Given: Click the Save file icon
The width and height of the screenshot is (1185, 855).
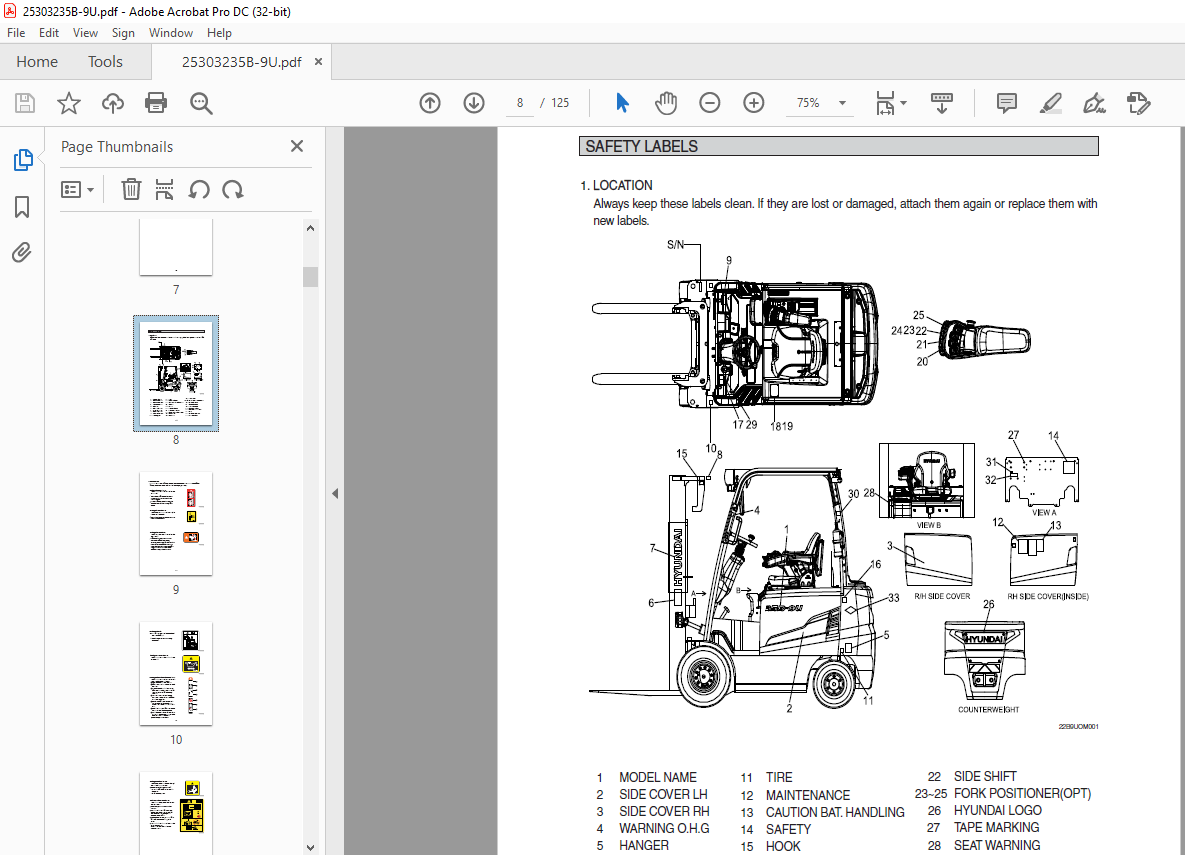Looking at the screenshot, I should (25, 103).
